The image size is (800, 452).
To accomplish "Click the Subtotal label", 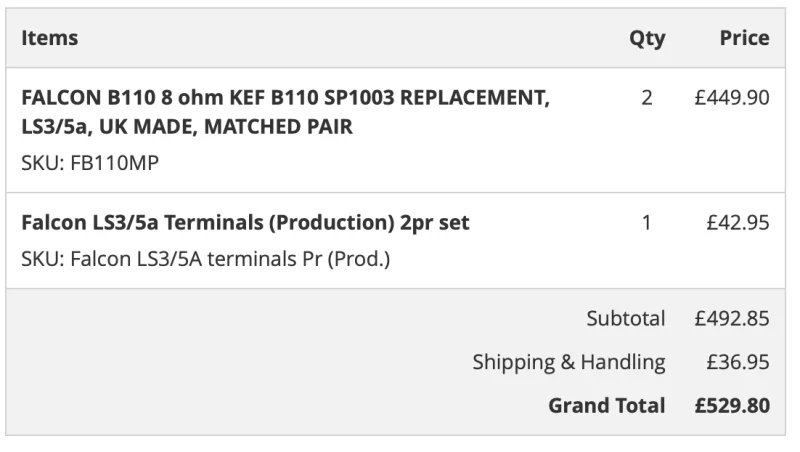I will pyautogui.click(x=625, y=319).
